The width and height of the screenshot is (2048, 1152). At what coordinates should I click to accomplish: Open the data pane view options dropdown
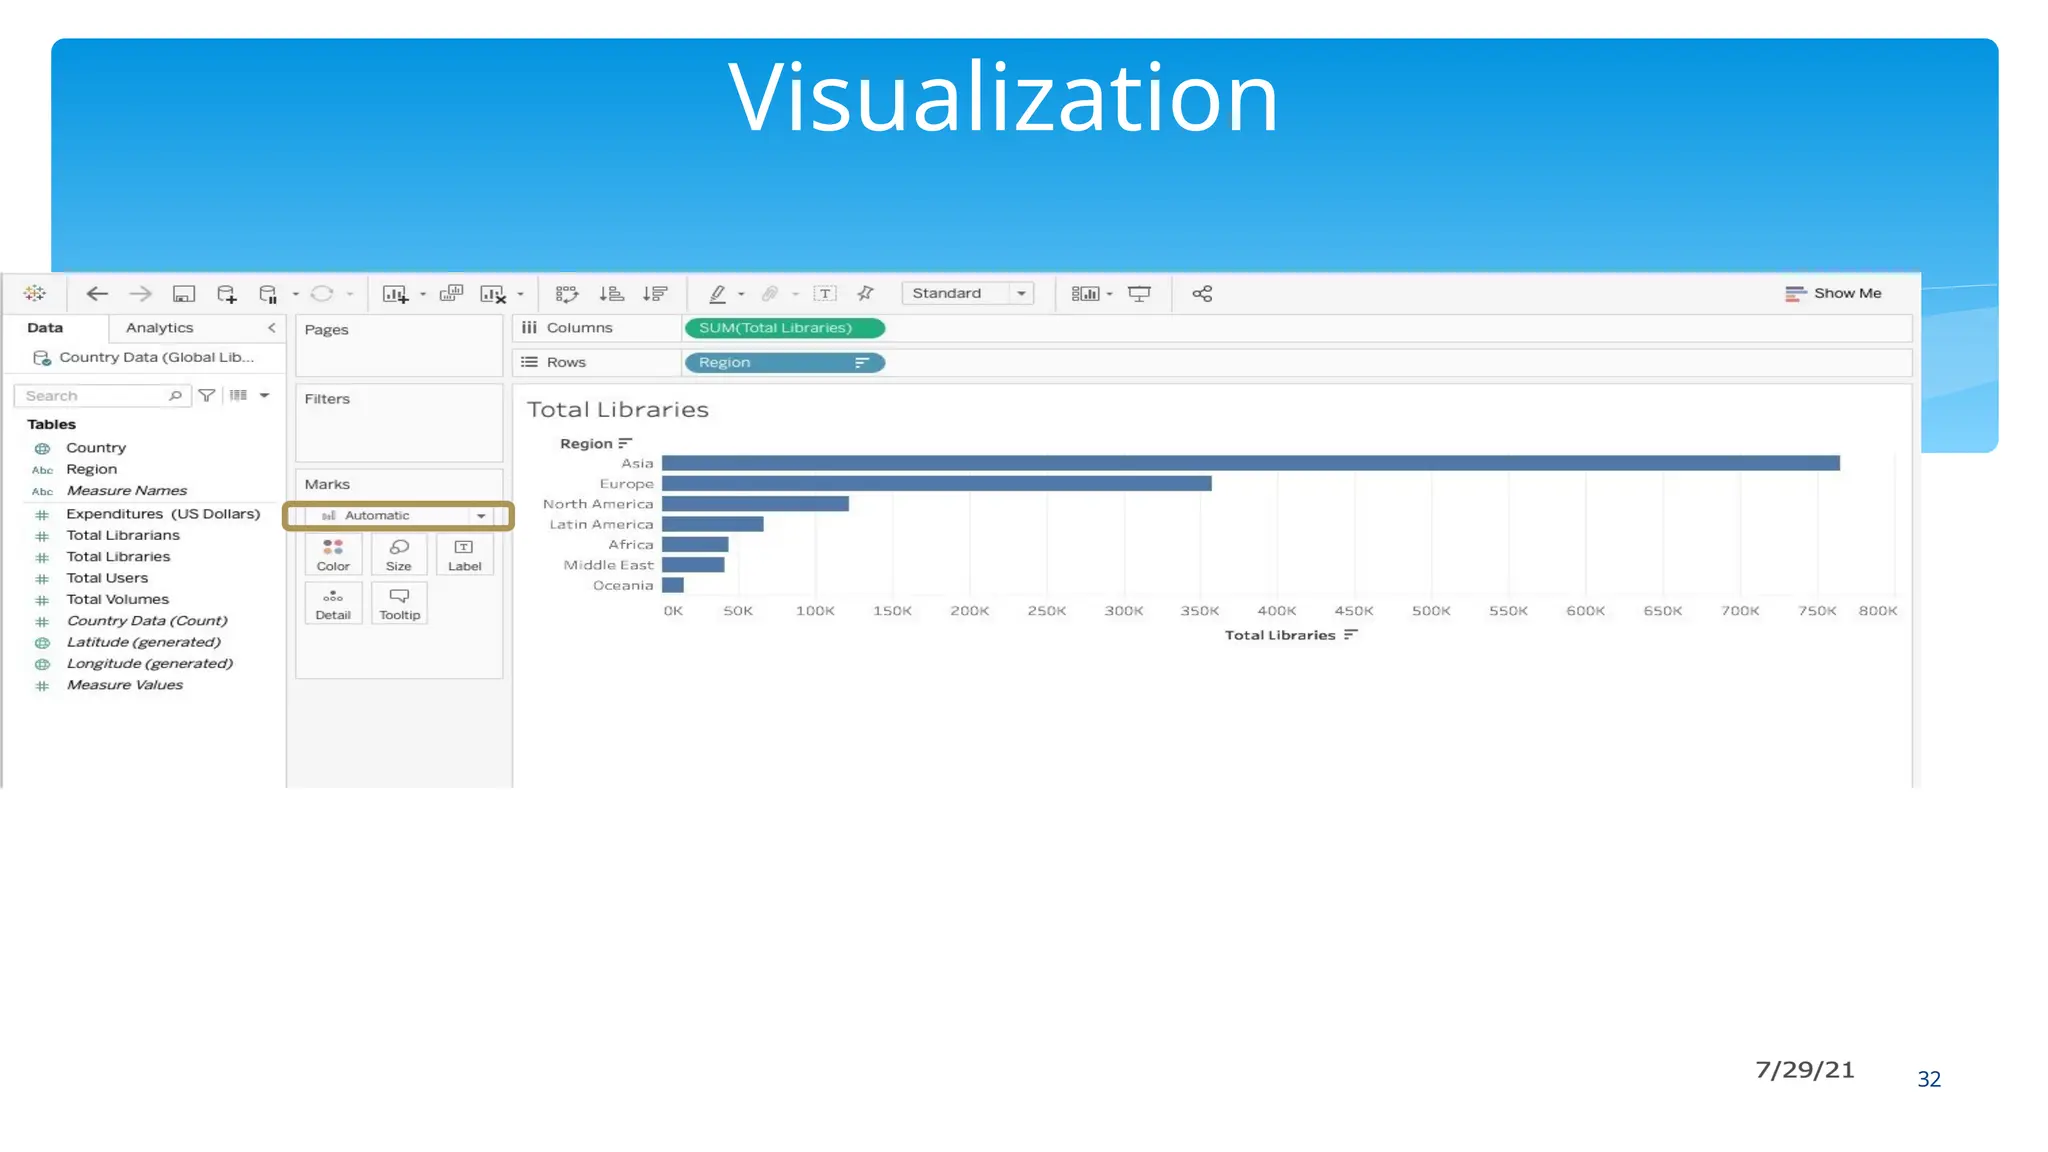[265, 395]
